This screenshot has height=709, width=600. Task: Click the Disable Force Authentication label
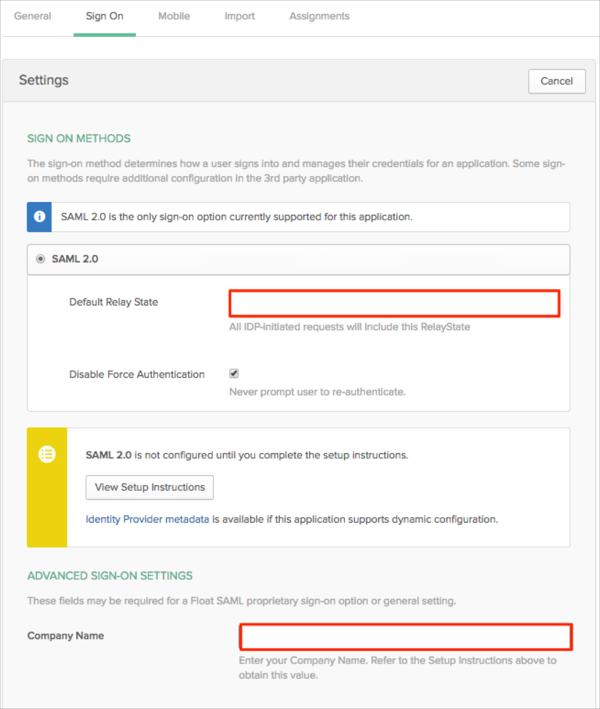tap(137, 374)
